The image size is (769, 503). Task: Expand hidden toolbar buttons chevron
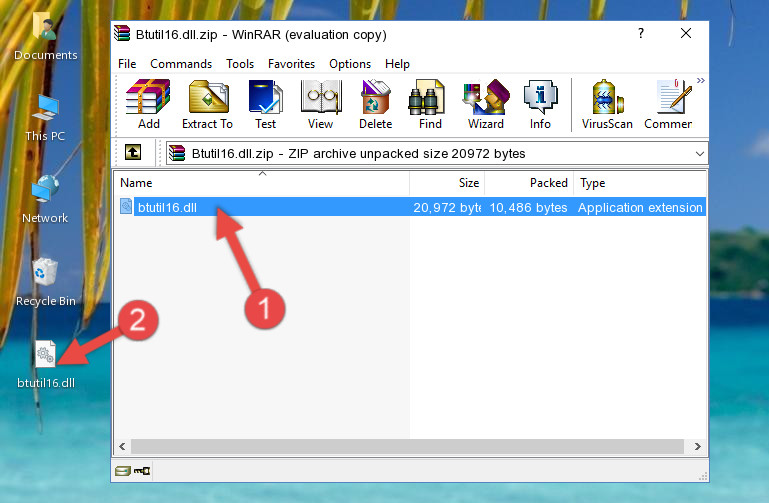(x=701, y=80)
